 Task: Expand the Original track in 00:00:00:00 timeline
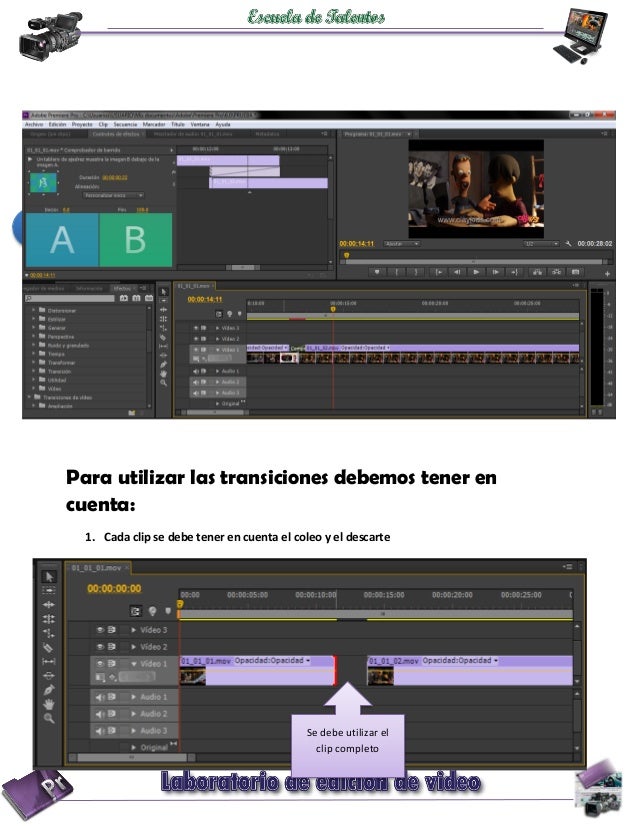[133, 748]
